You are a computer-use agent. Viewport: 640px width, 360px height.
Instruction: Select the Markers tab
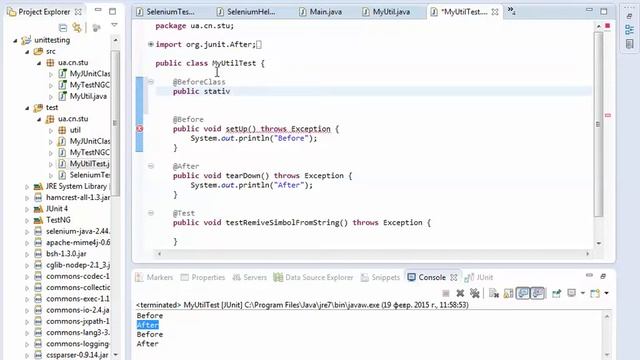pyautogui.click(x=154, y=278)
